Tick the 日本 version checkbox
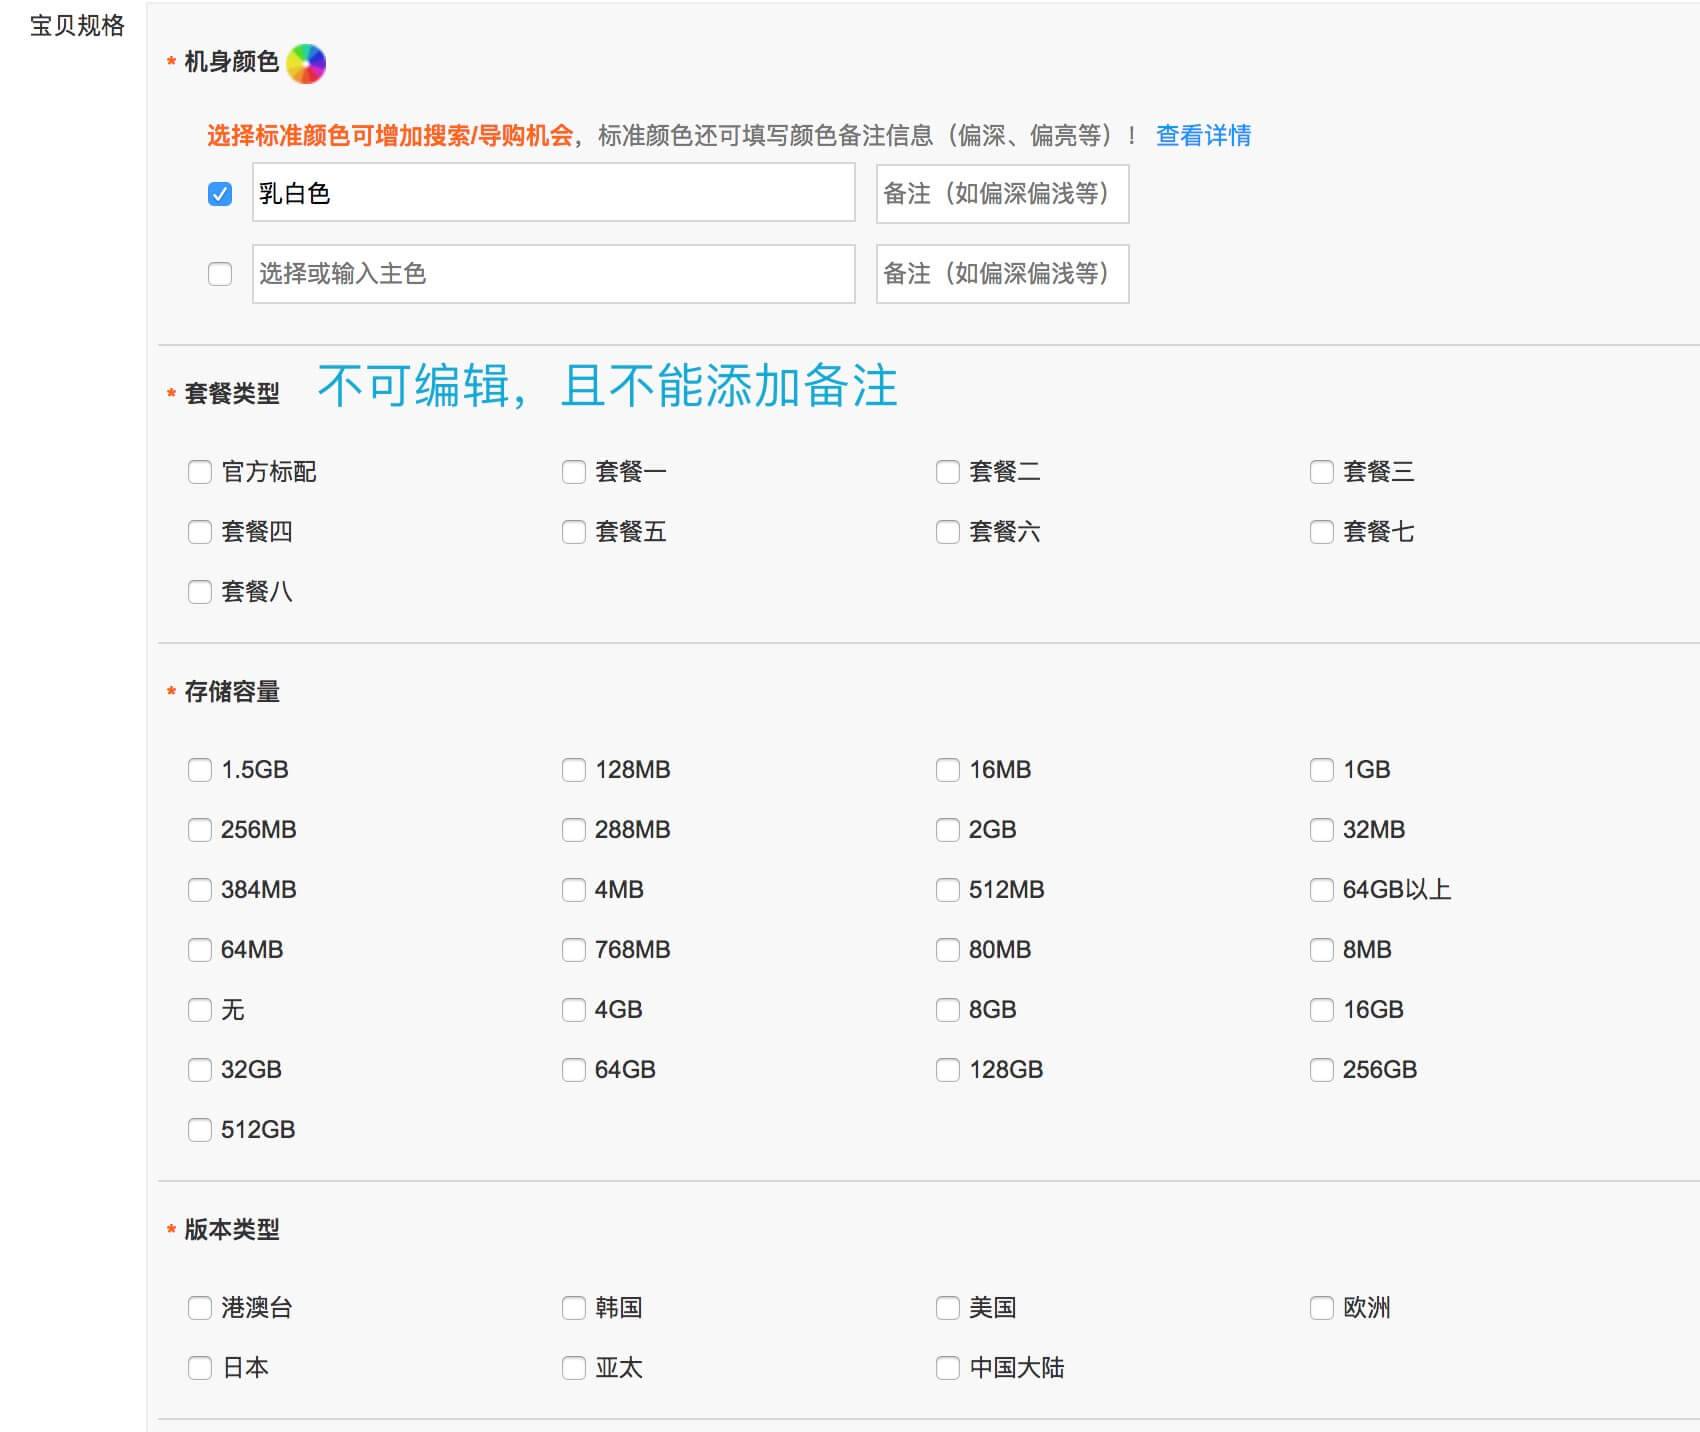The width and height of the screenshot is (1700, 1432). coord(200,1367)
